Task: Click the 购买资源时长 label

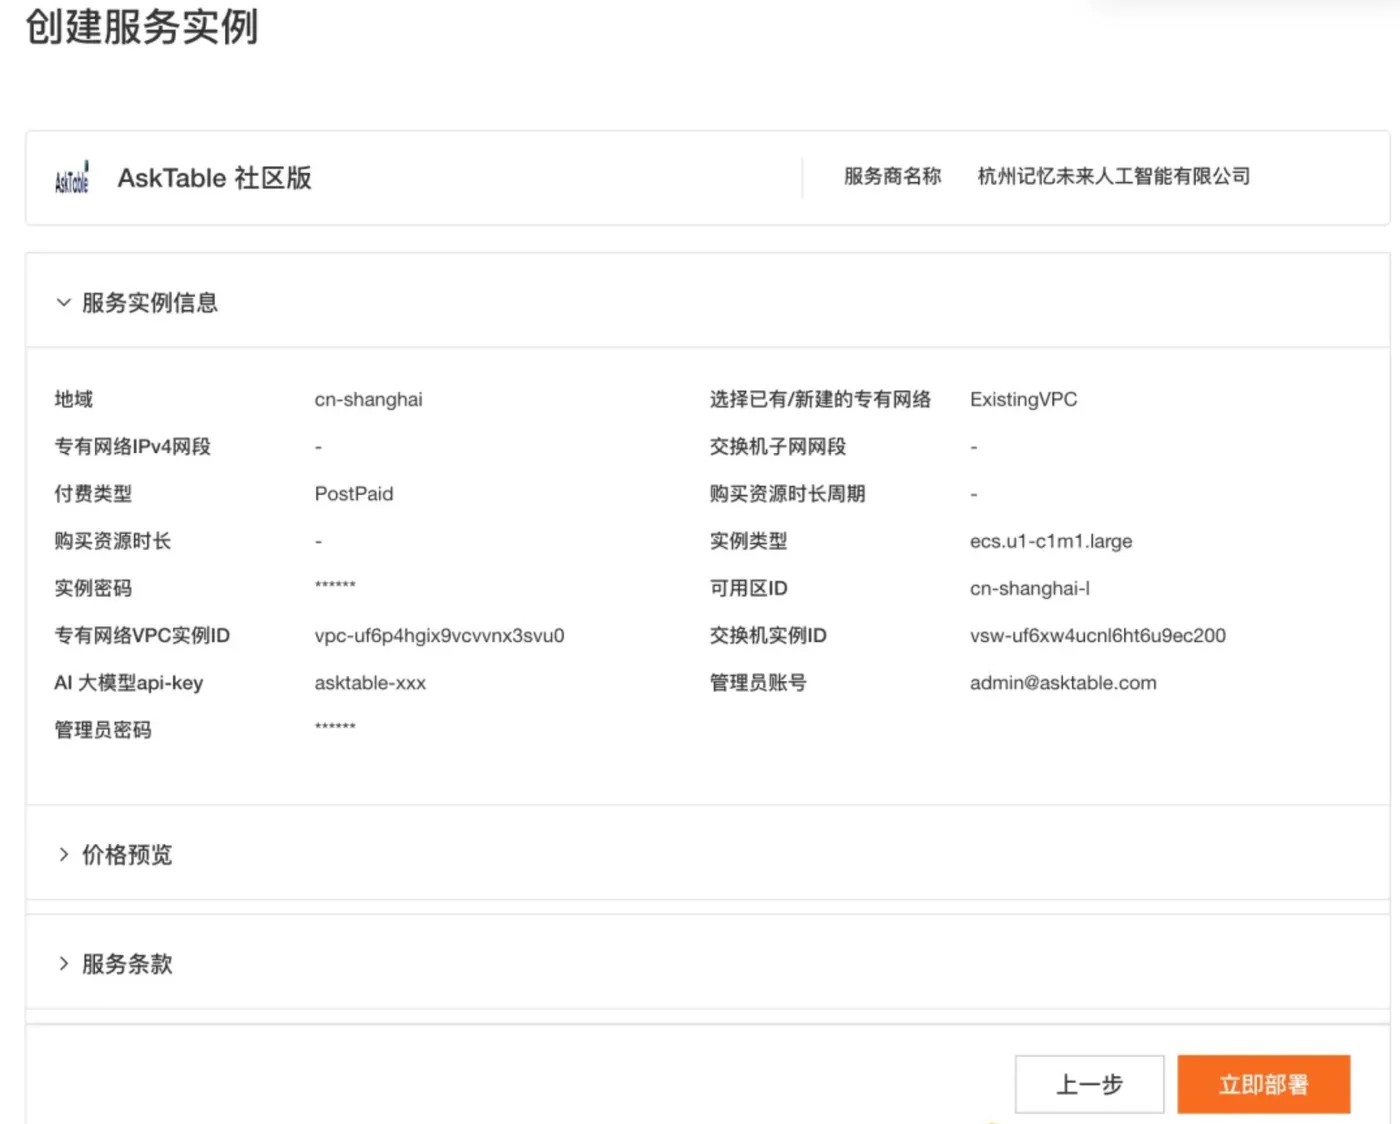Action: (x=112, y=541)
